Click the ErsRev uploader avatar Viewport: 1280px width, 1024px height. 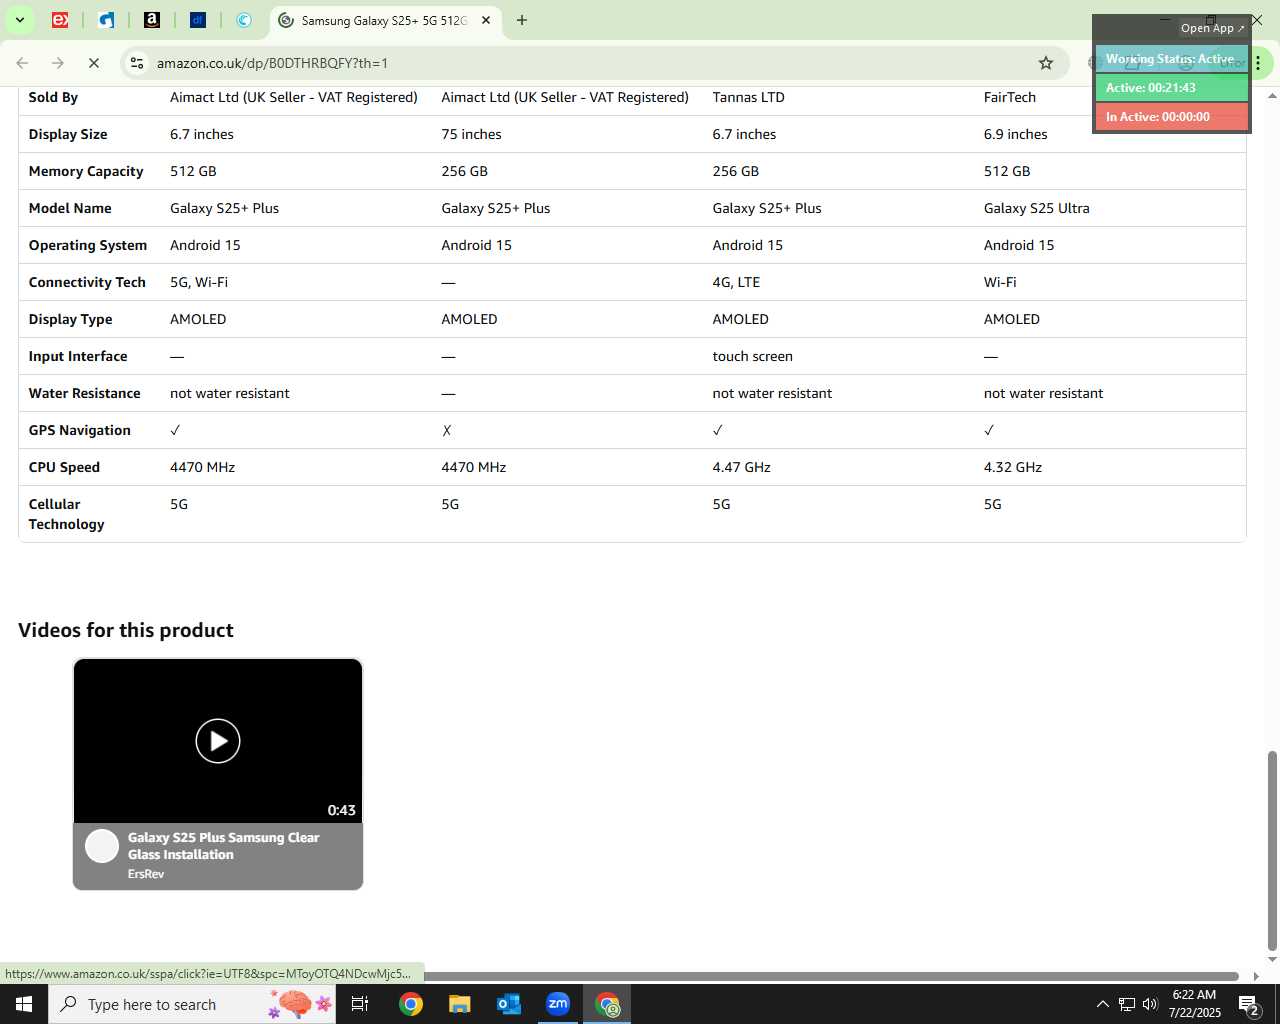click(x=102, y=846)
